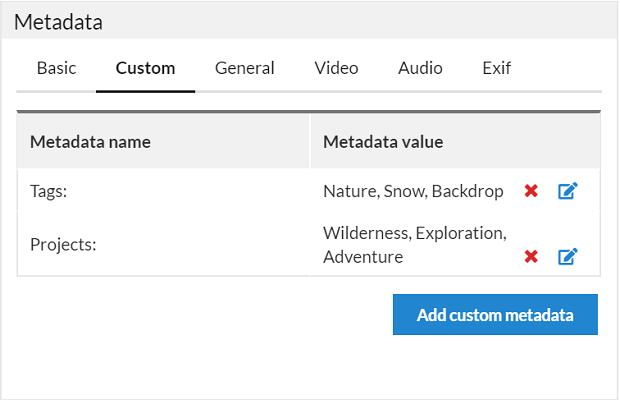Viewport: 620px width, 400px height.
Task: Click the word Backdrop in Tags value
Action: pos(468,191)
